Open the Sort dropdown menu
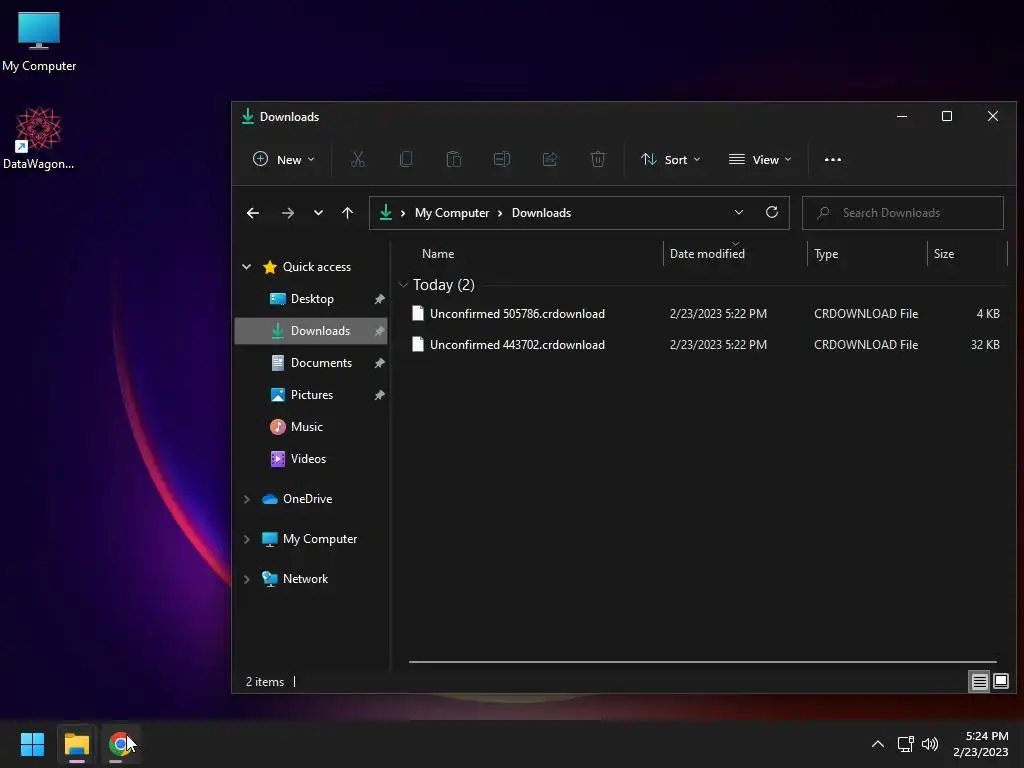Image resolution: width=1024 pixels, height=768 pixels. [671, 159]
